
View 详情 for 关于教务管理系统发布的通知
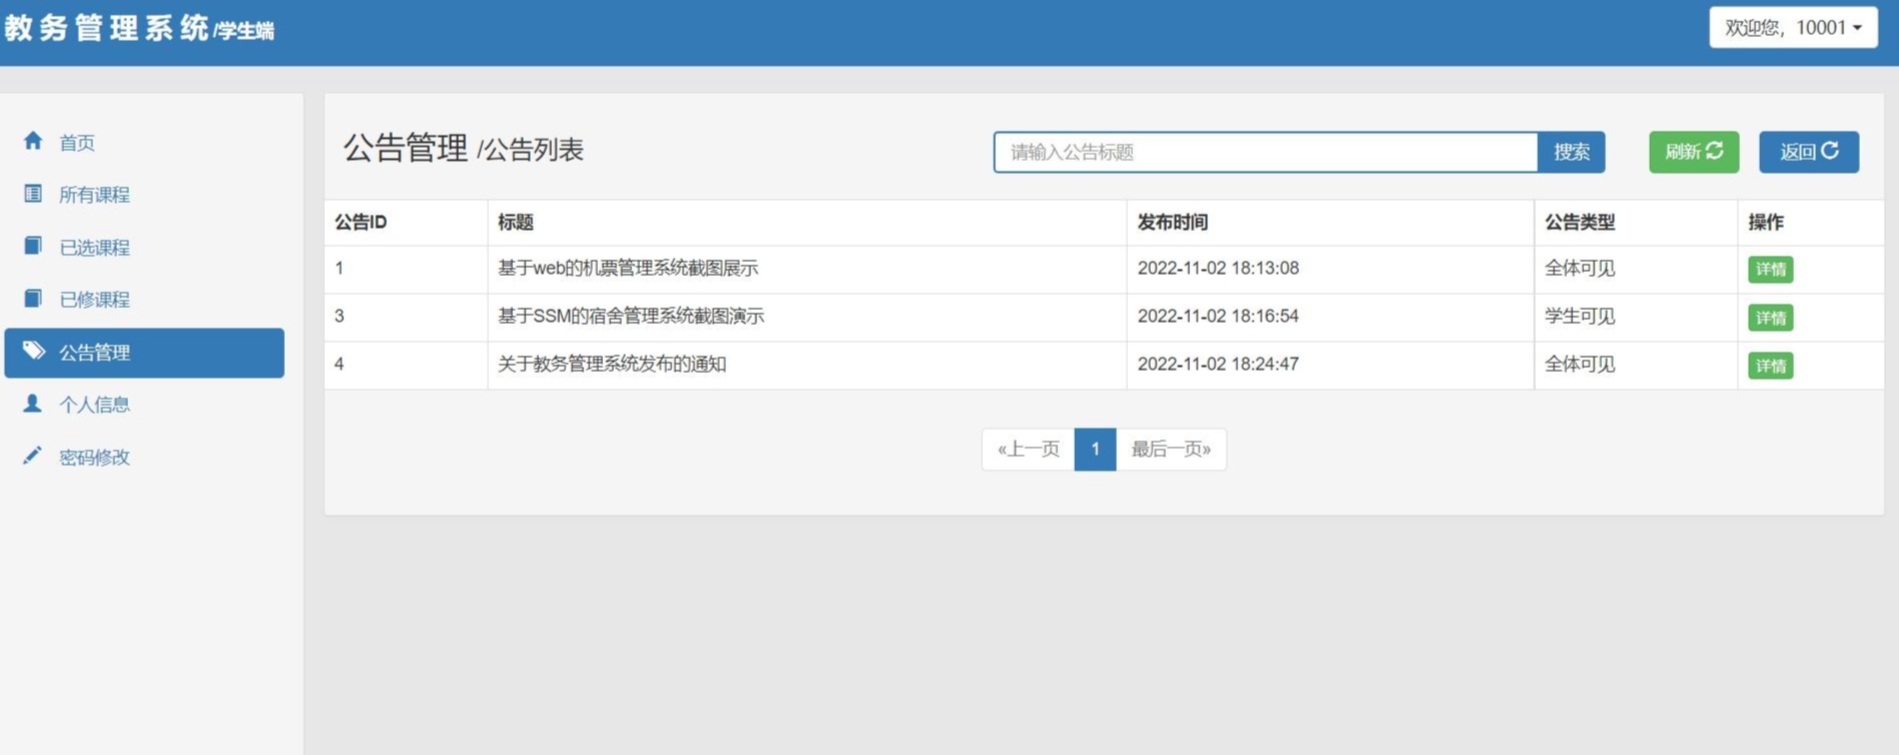point(1770,365)
